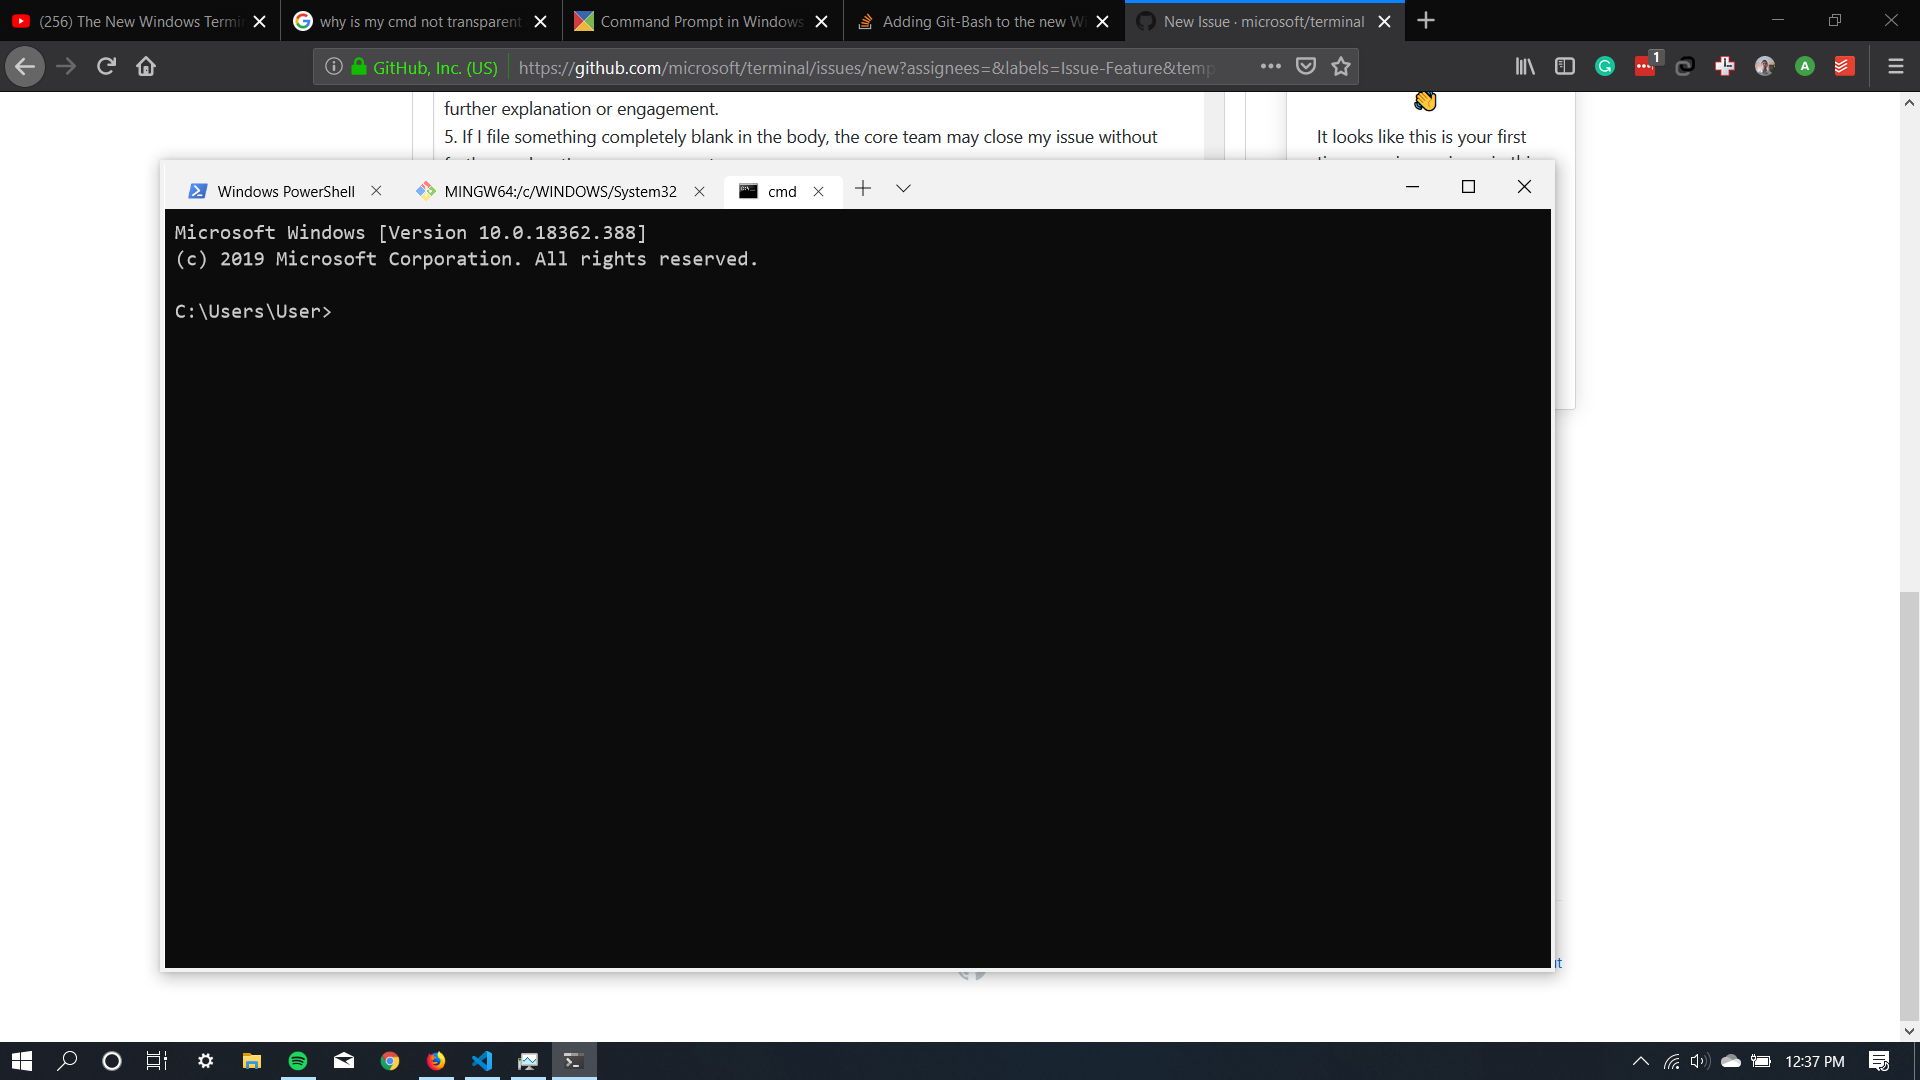Bookmark this page with star icon
1920x1080 pixels.
click(x=1341, y=66)
